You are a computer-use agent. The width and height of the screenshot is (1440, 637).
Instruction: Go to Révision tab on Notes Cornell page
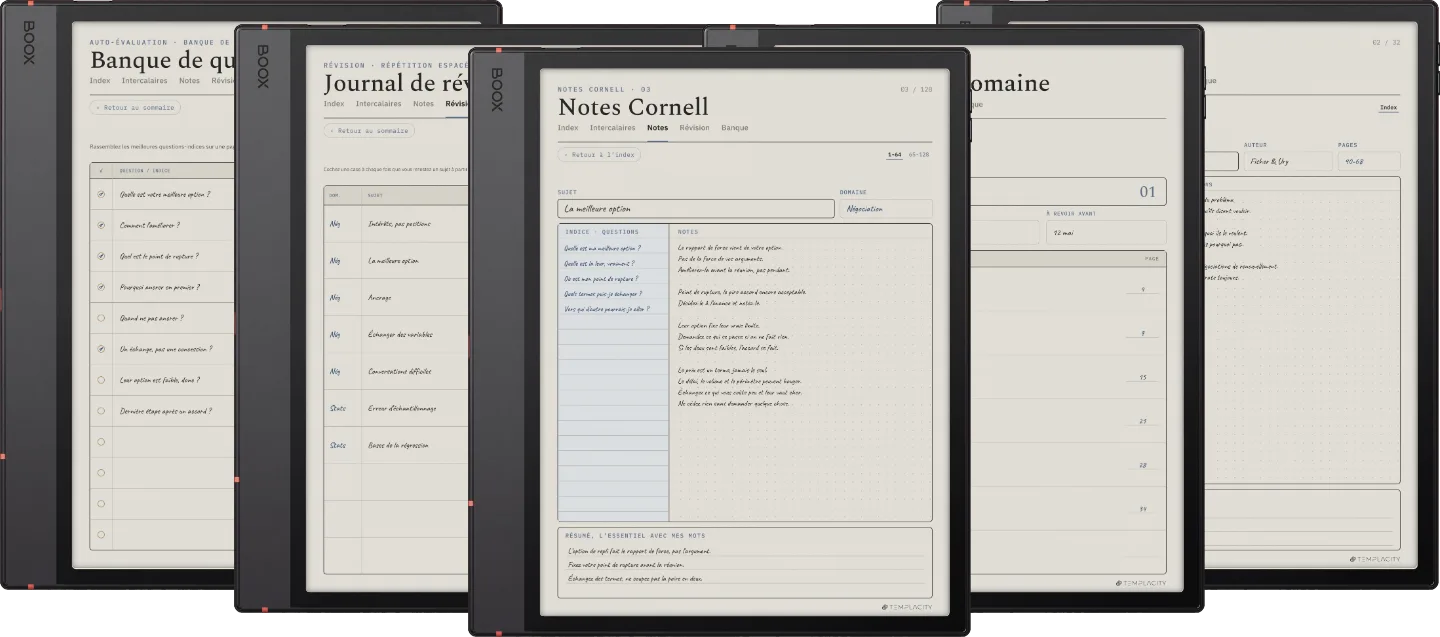tap(695, 128)
